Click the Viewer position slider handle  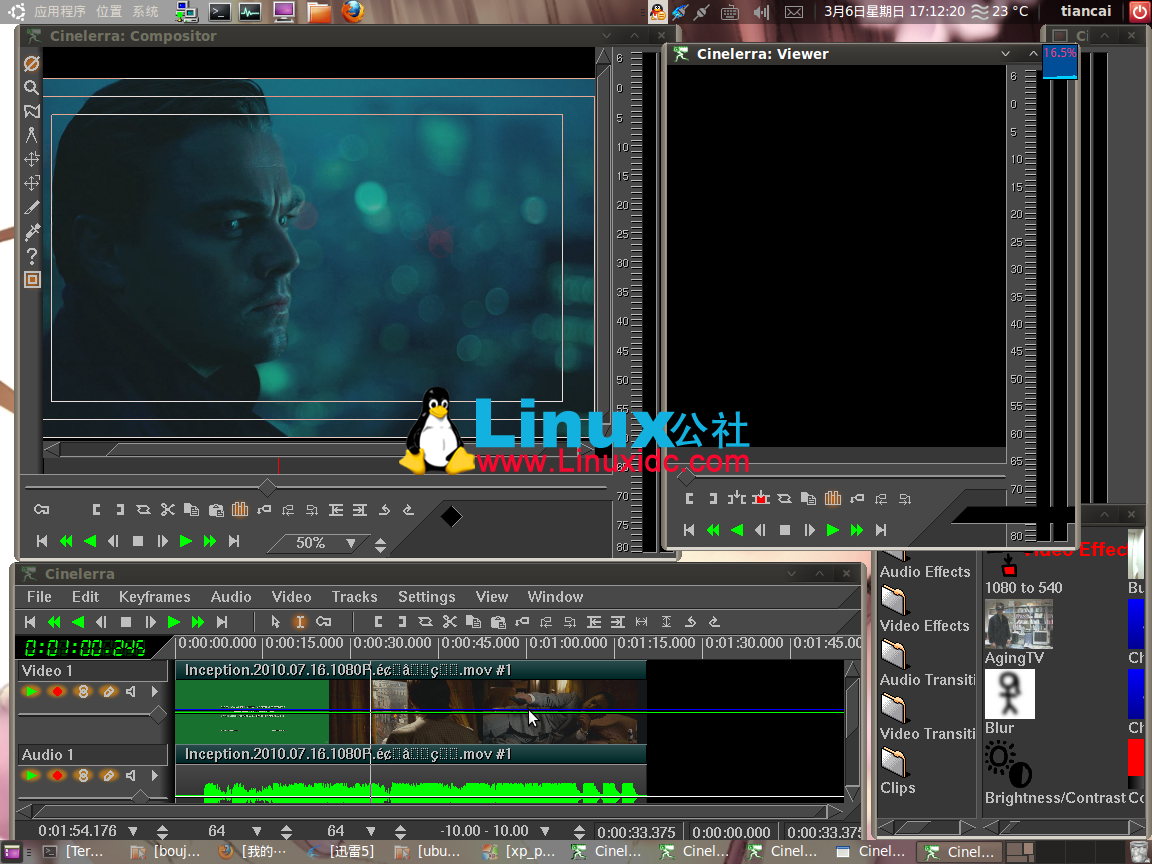685,478
